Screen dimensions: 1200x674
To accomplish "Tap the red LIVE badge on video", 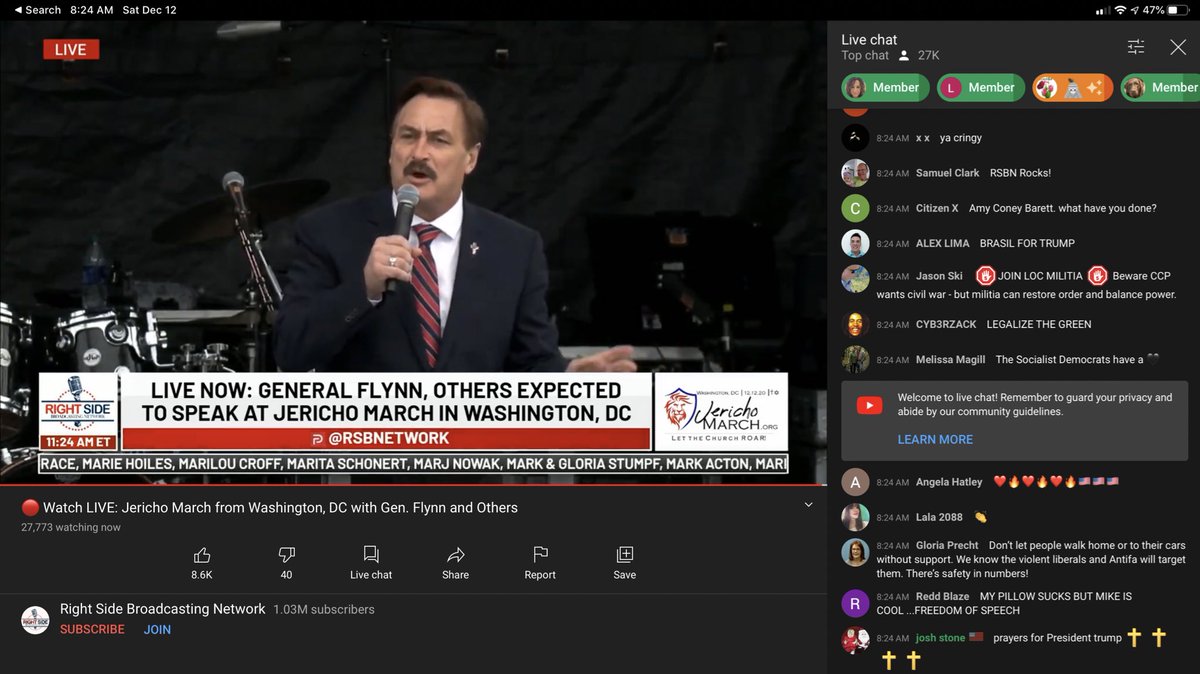I will [71, 49].
